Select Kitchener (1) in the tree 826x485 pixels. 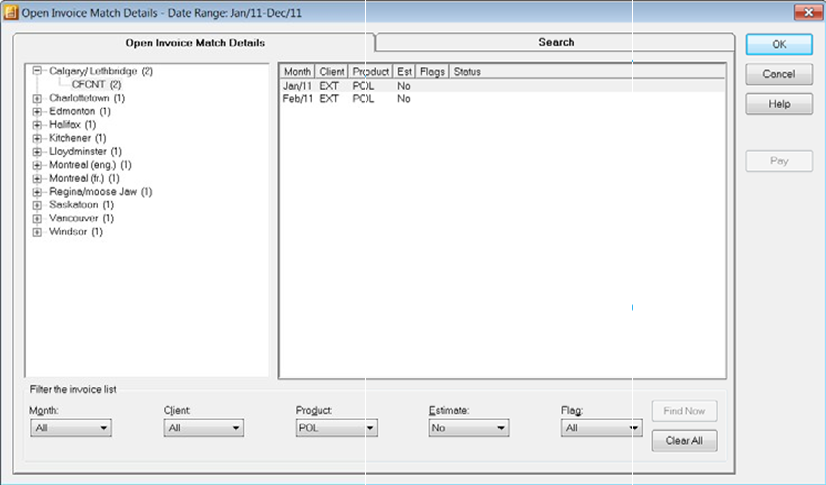(x=77, y=138)
